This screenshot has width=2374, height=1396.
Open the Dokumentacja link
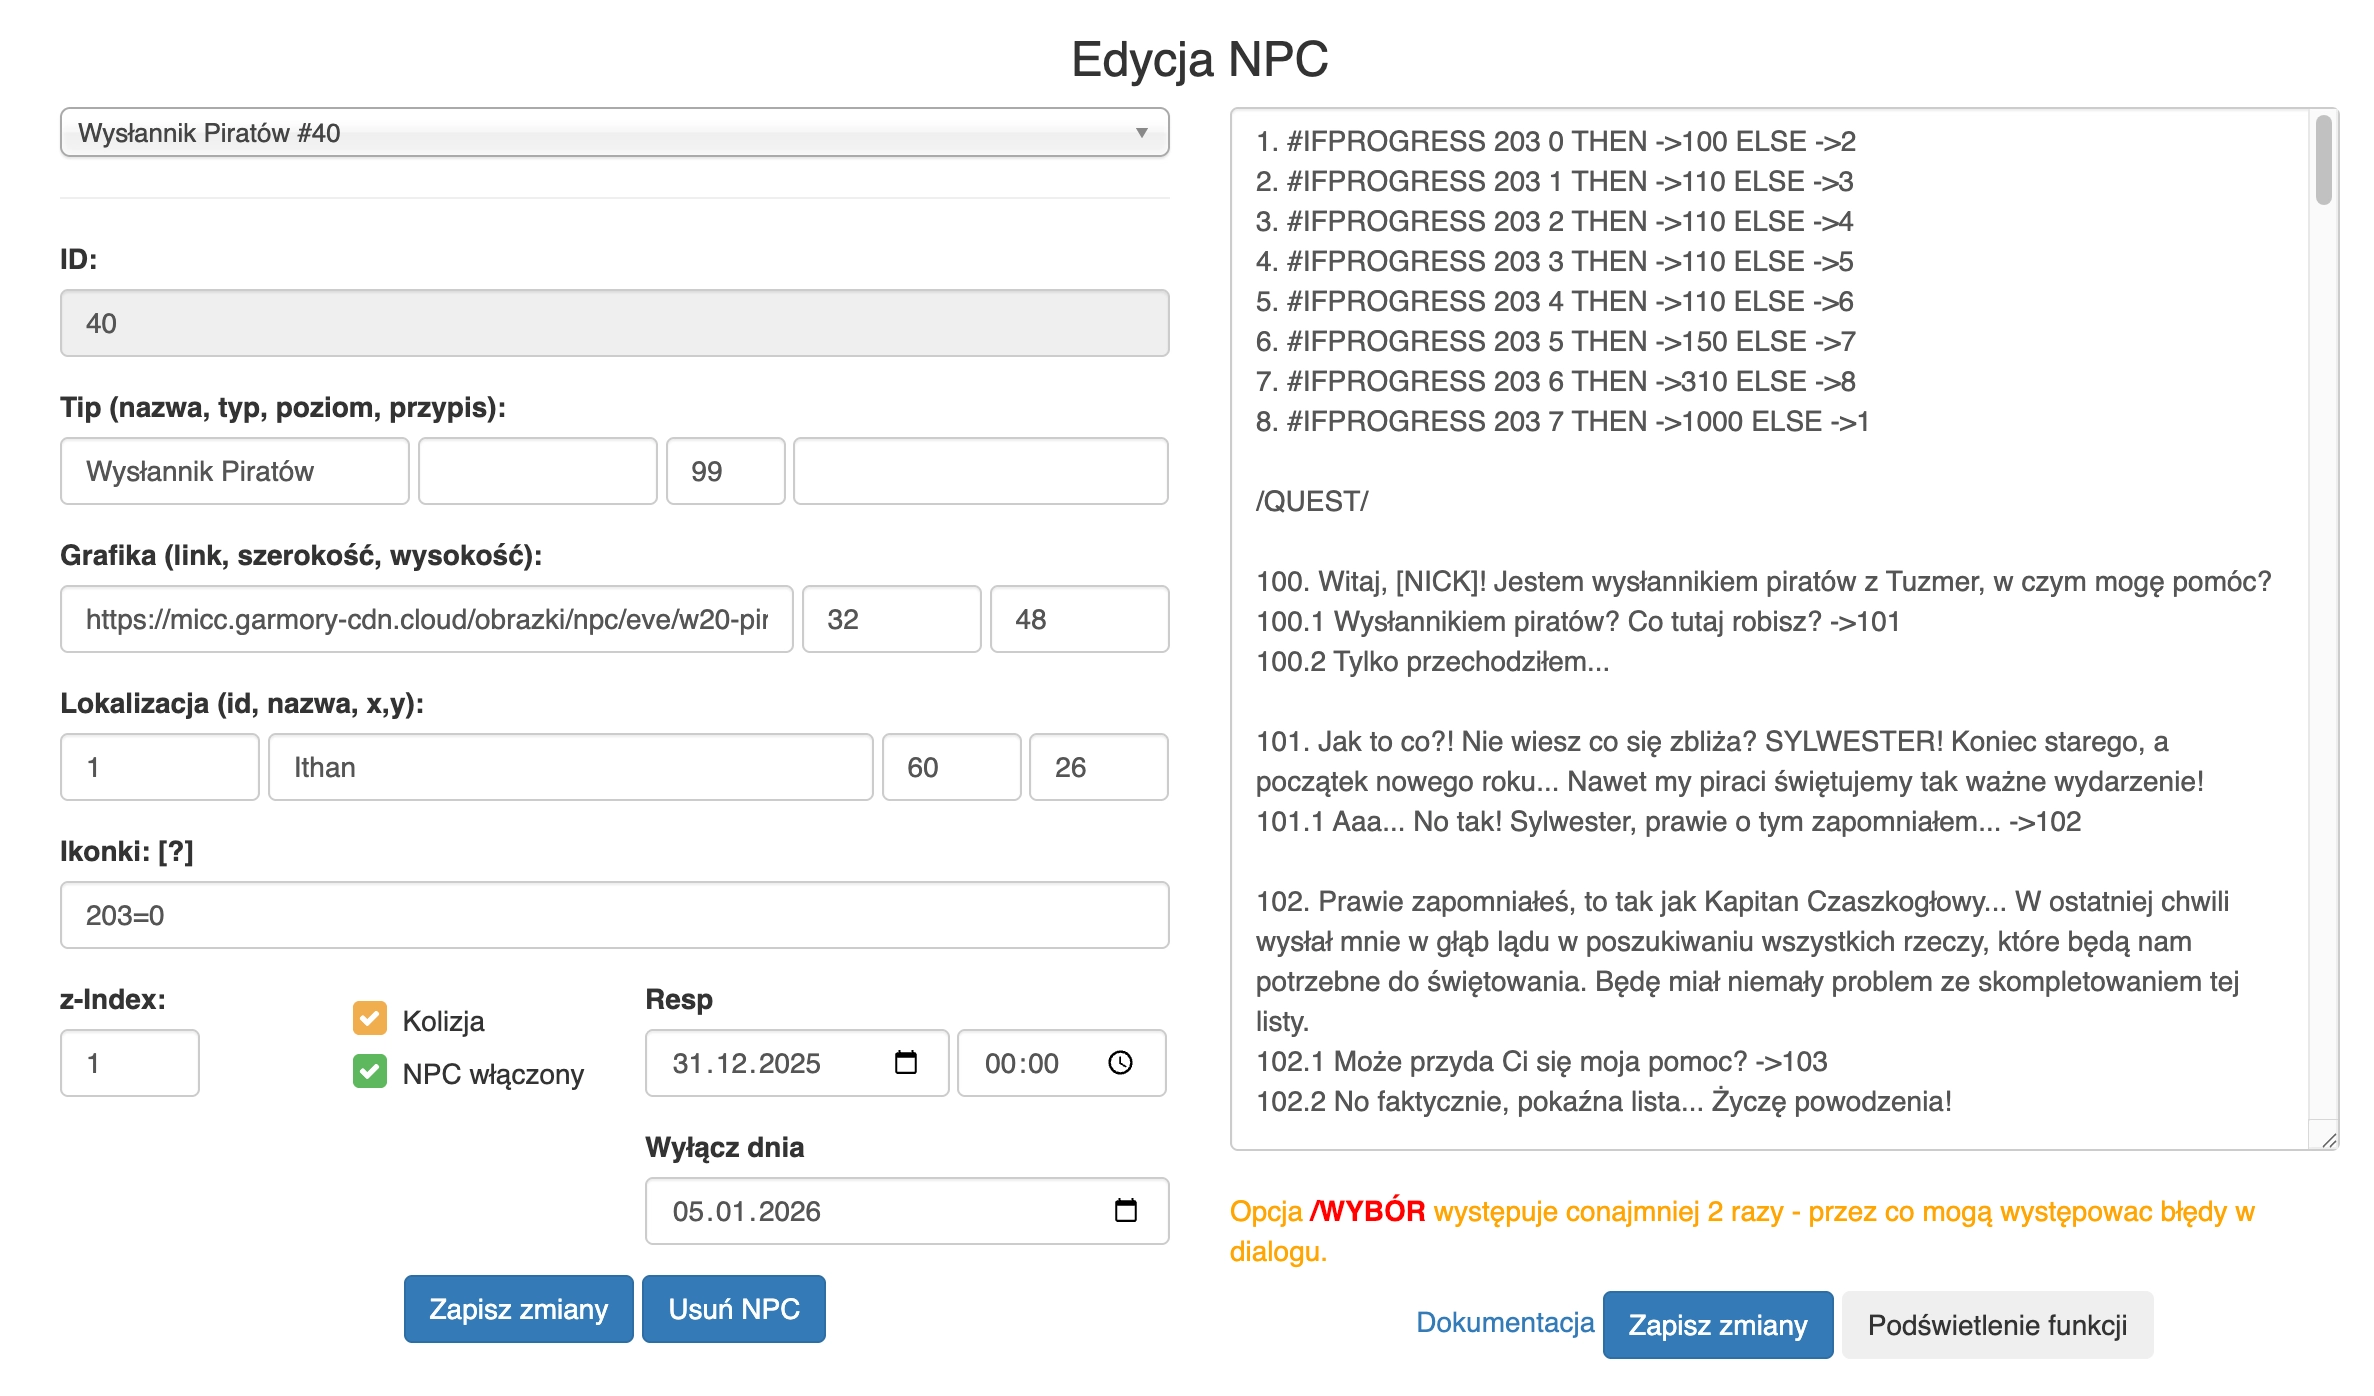[1504, 1322]
